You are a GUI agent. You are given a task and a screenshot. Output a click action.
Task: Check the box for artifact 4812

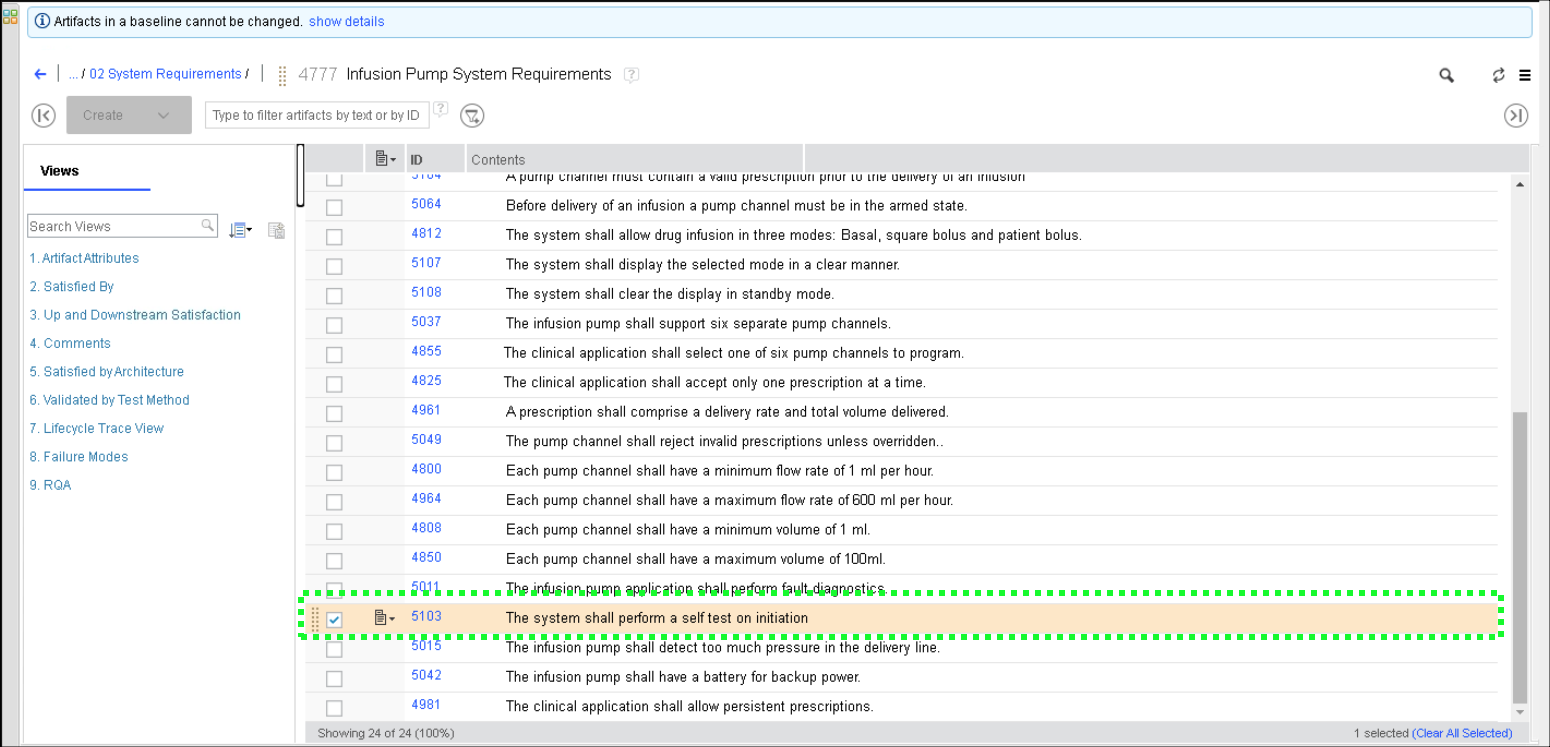[334, 237]
